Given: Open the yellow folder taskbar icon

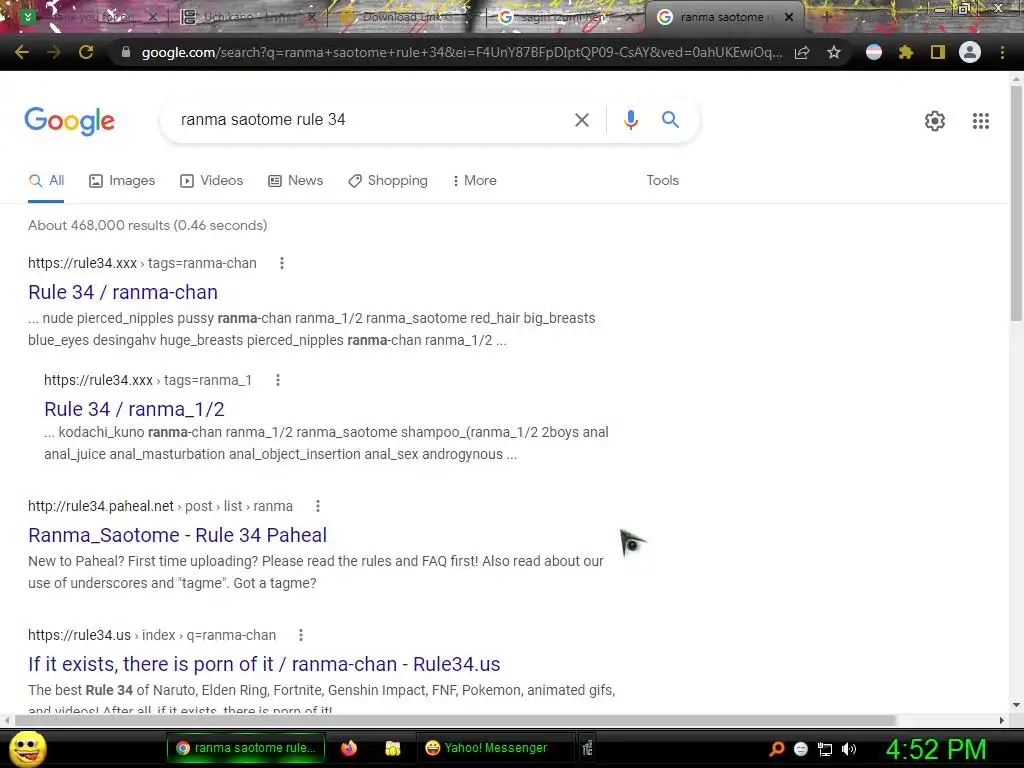Looking at the screenshot, I should click(392, 748).
